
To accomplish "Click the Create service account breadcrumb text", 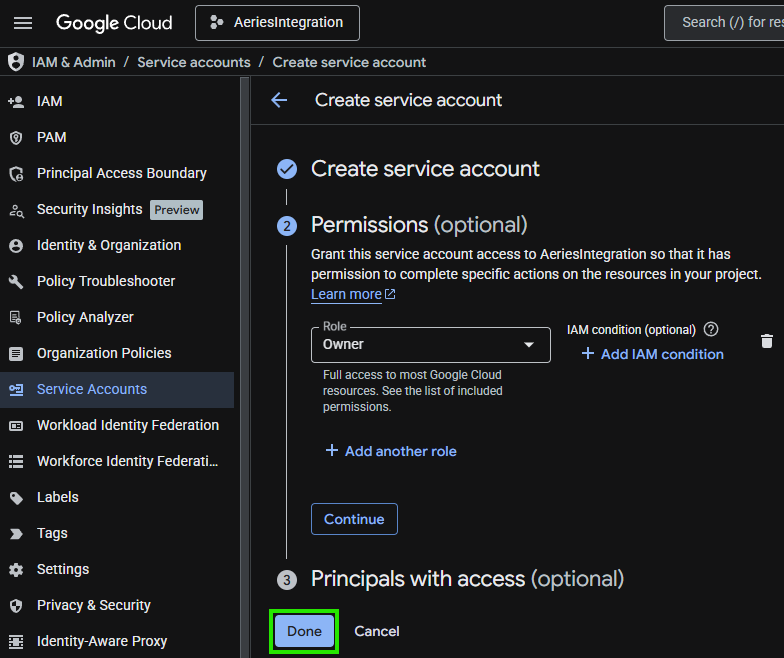I will [349, 62].
